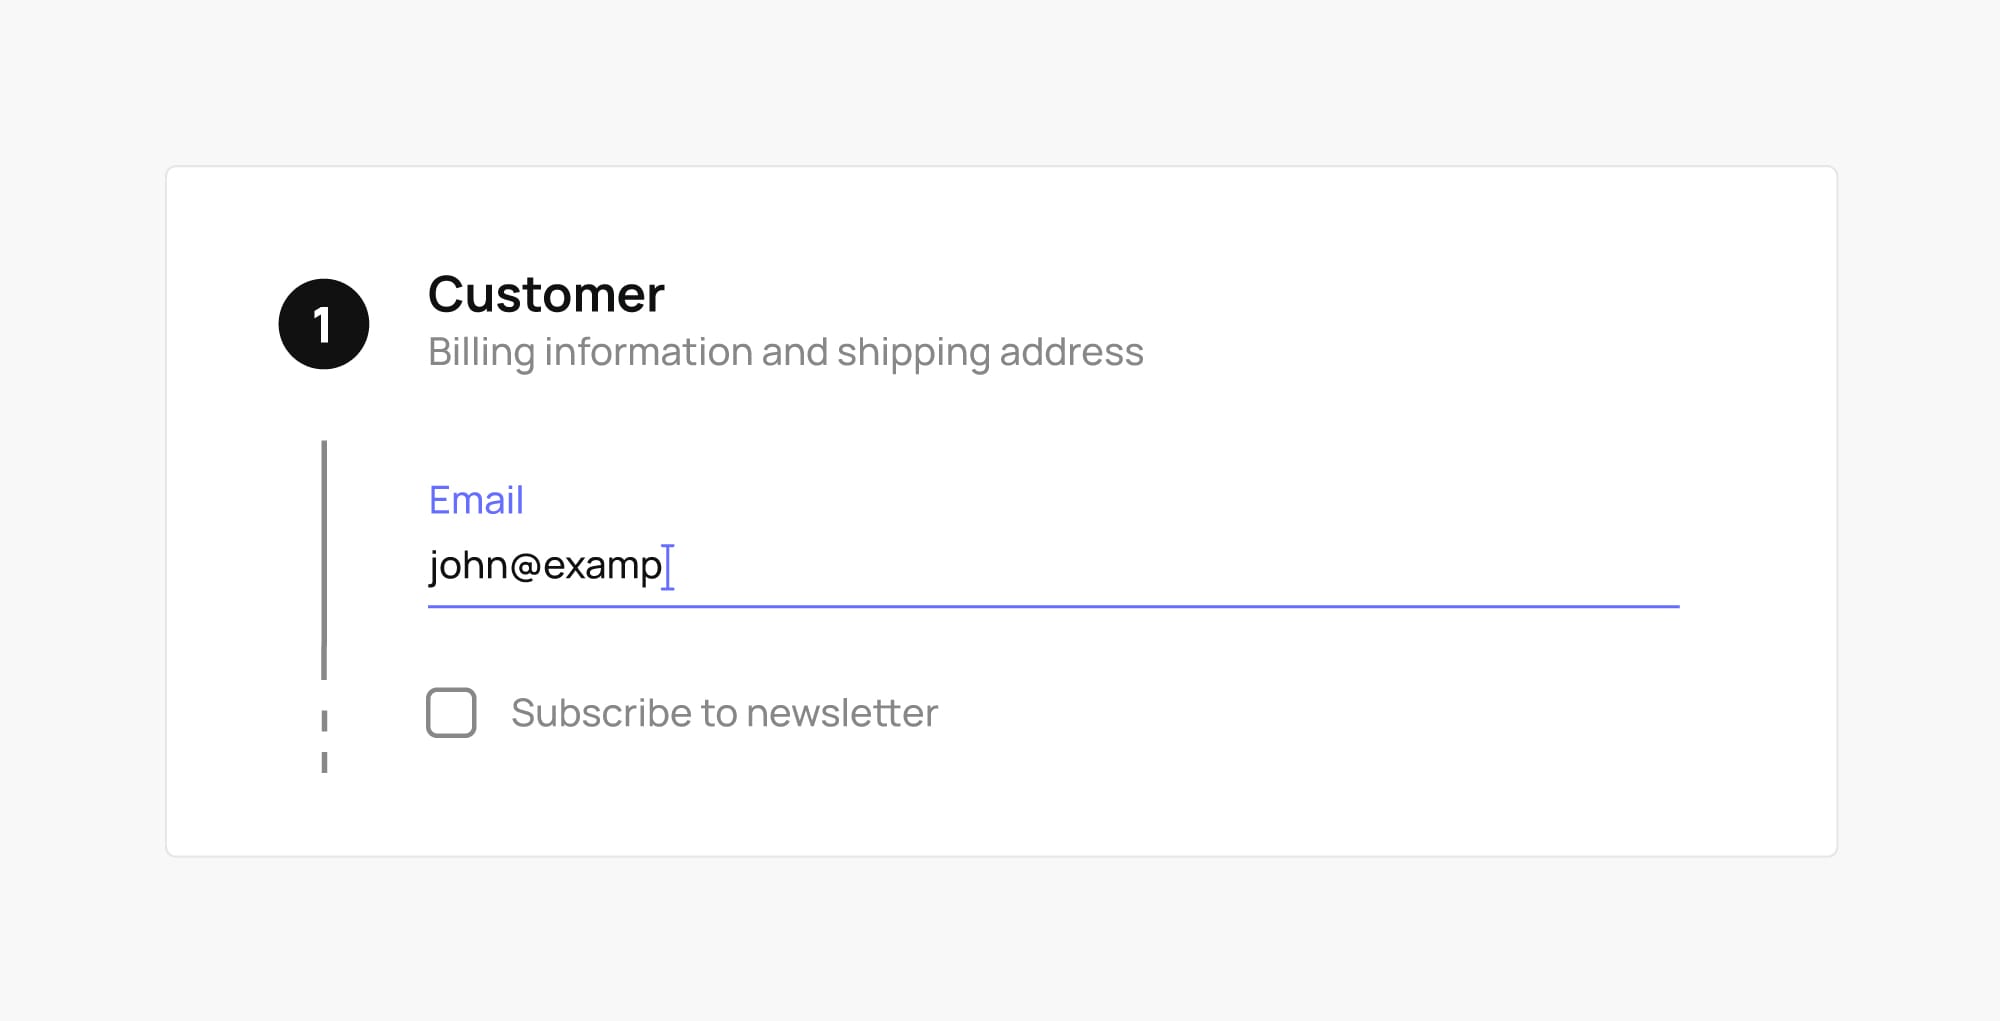
Task: Click the Email label above the input
Action: pyautogui.click(x=476, y=499)
